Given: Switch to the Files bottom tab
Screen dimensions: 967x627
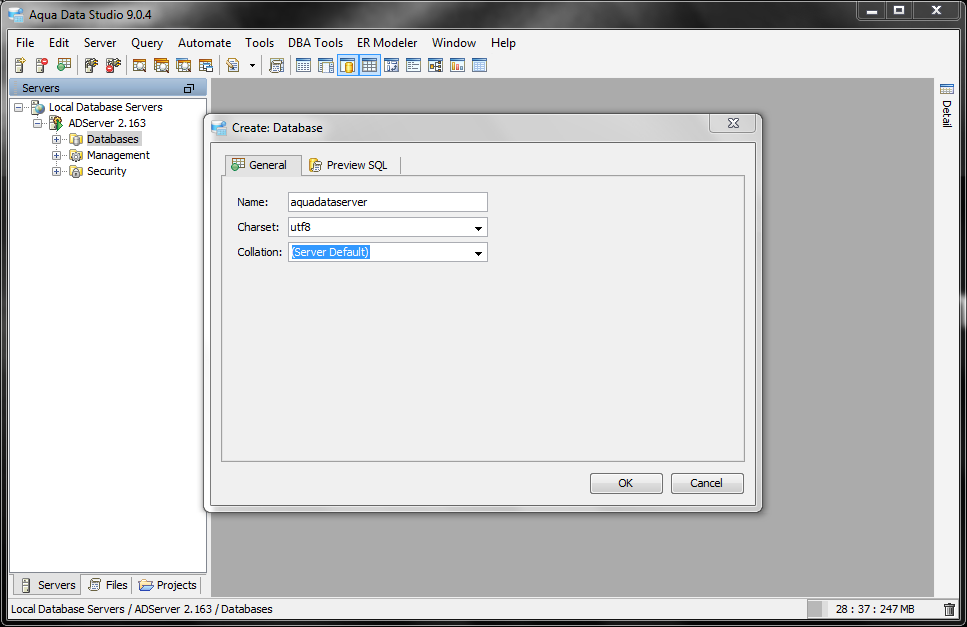Looking at the screenshot, I should 107,585.
